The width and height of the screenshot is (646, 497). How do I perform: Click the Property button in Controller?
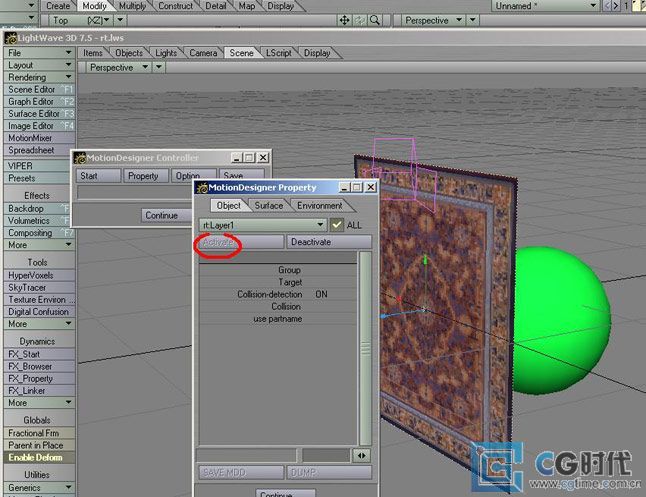(144, 176)
